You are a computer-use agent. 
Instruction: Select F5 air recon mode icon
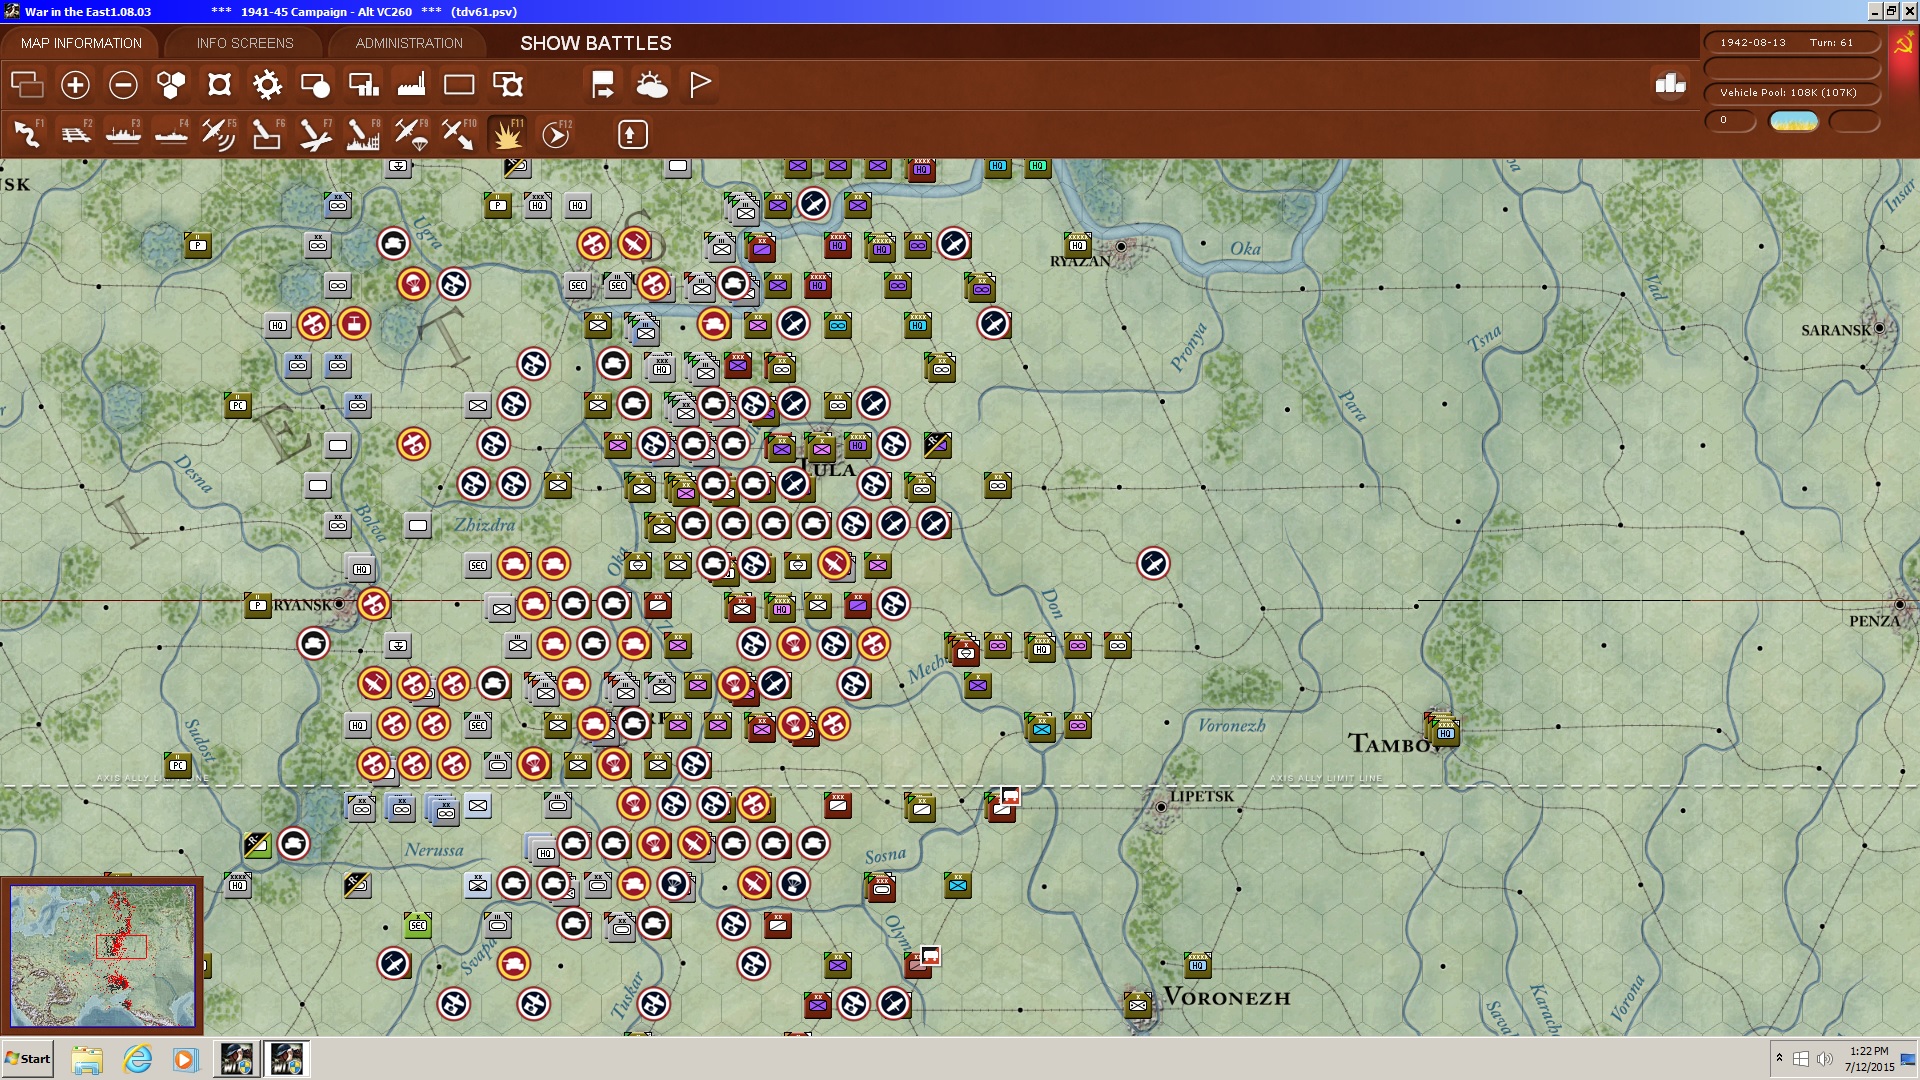tap(219, 134)
